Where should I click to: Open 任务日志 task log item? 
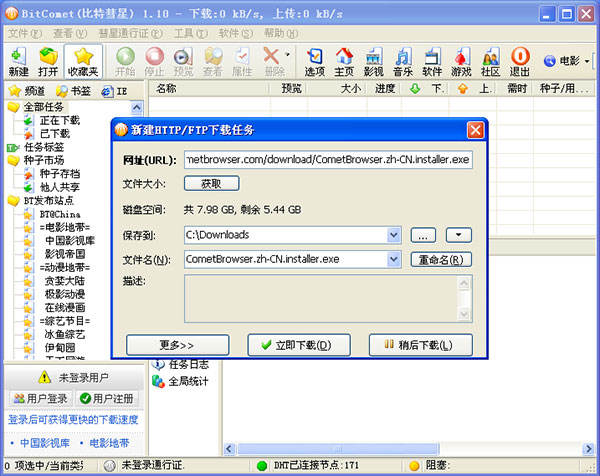(180, 364)
